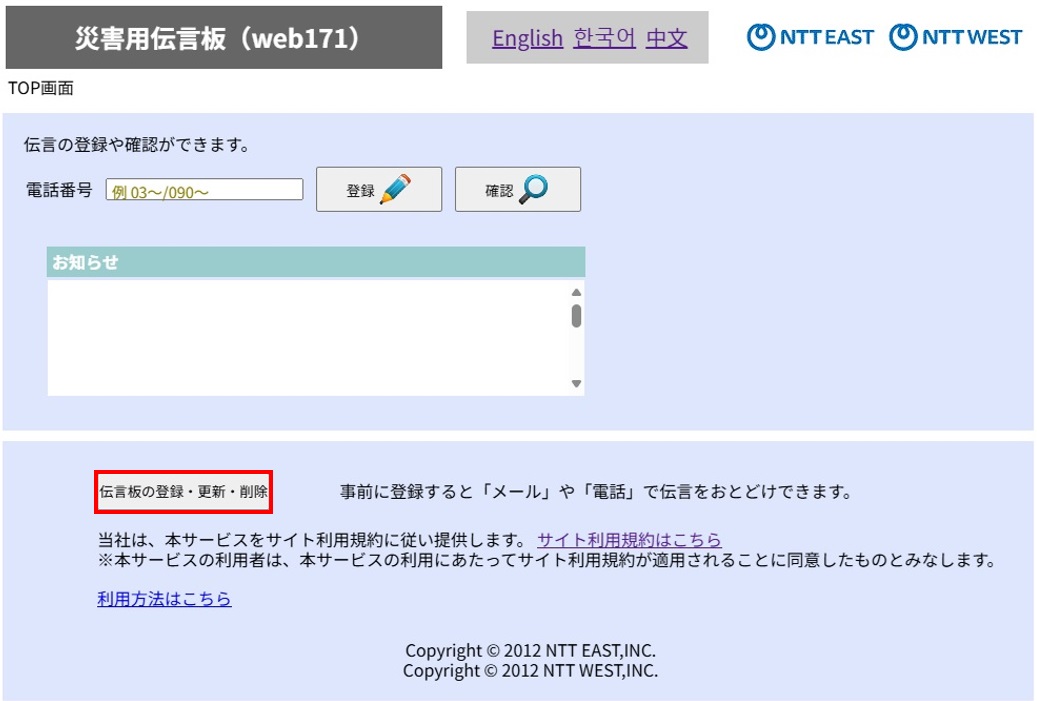Click the NTT WEST circular logo
This screenshot has width=1037, height=701.
(x=904, y=37)
